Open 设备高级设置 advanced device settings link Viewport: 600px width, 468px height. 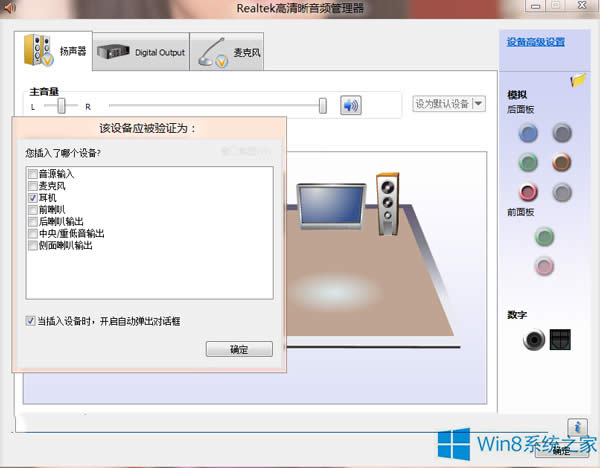(x=536, y=42)
